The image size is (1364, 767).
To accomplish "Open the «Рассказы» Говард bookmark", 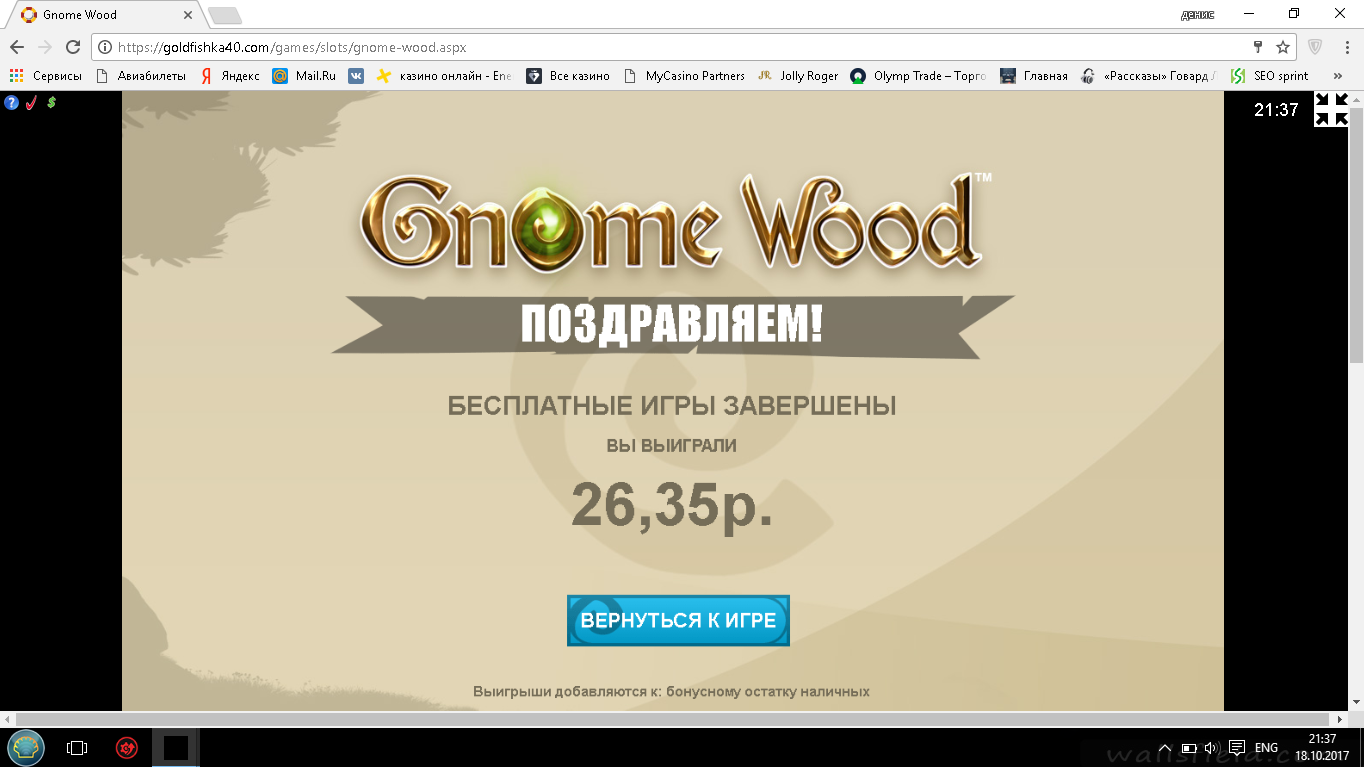I will pyautogui.click(x=1149, y=76).
